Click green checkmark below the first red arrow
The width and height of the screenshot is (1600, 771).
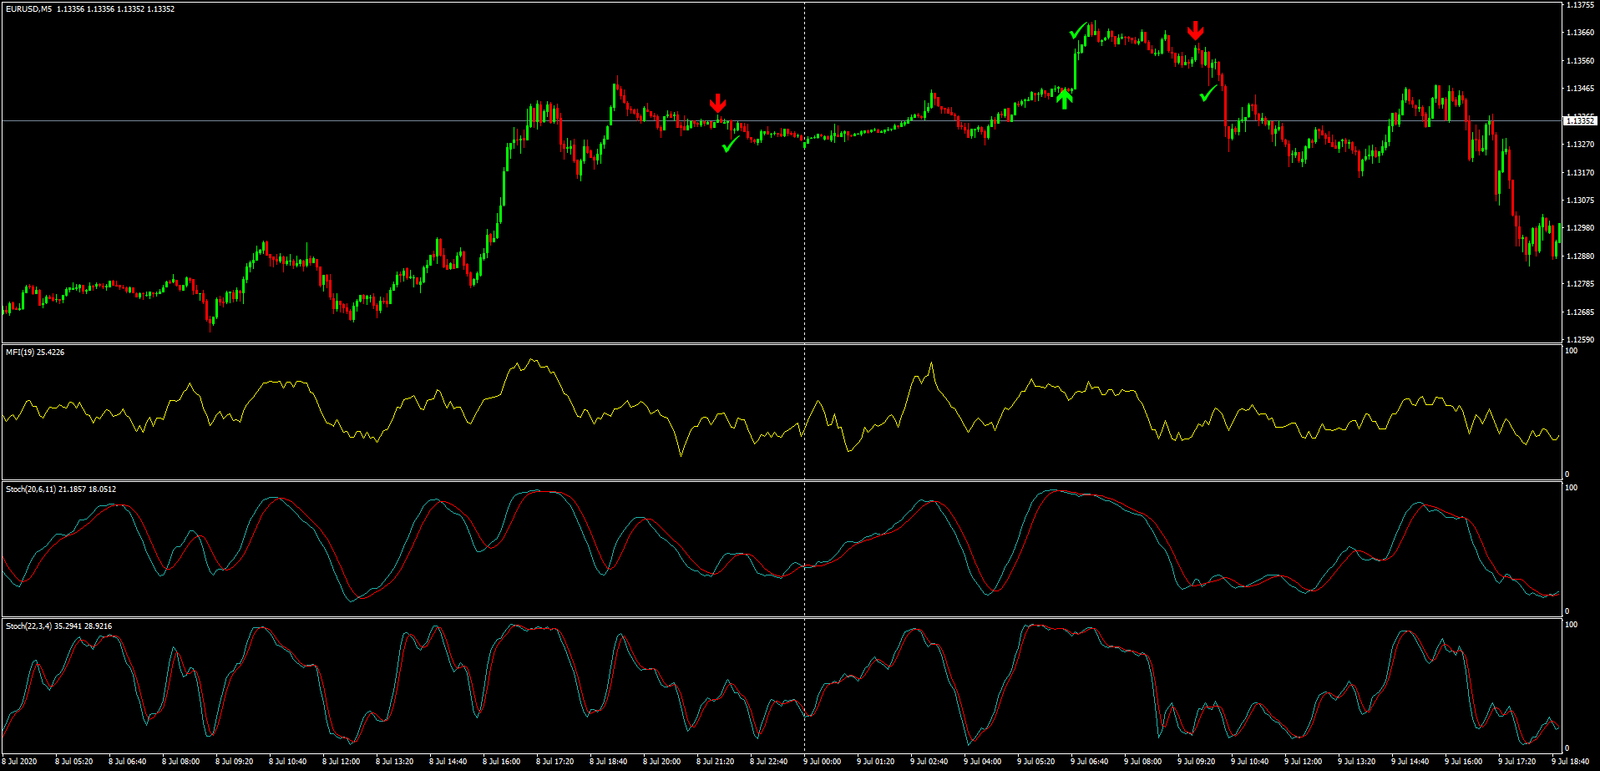731,145
